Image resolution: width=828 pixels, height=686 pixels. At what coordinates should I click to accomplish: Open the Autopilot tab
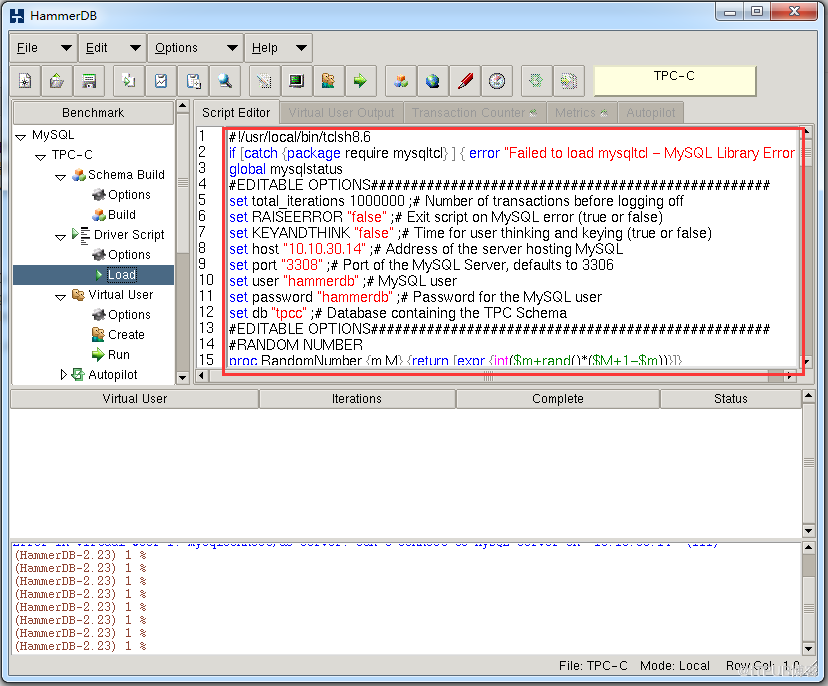pos(651,112)
